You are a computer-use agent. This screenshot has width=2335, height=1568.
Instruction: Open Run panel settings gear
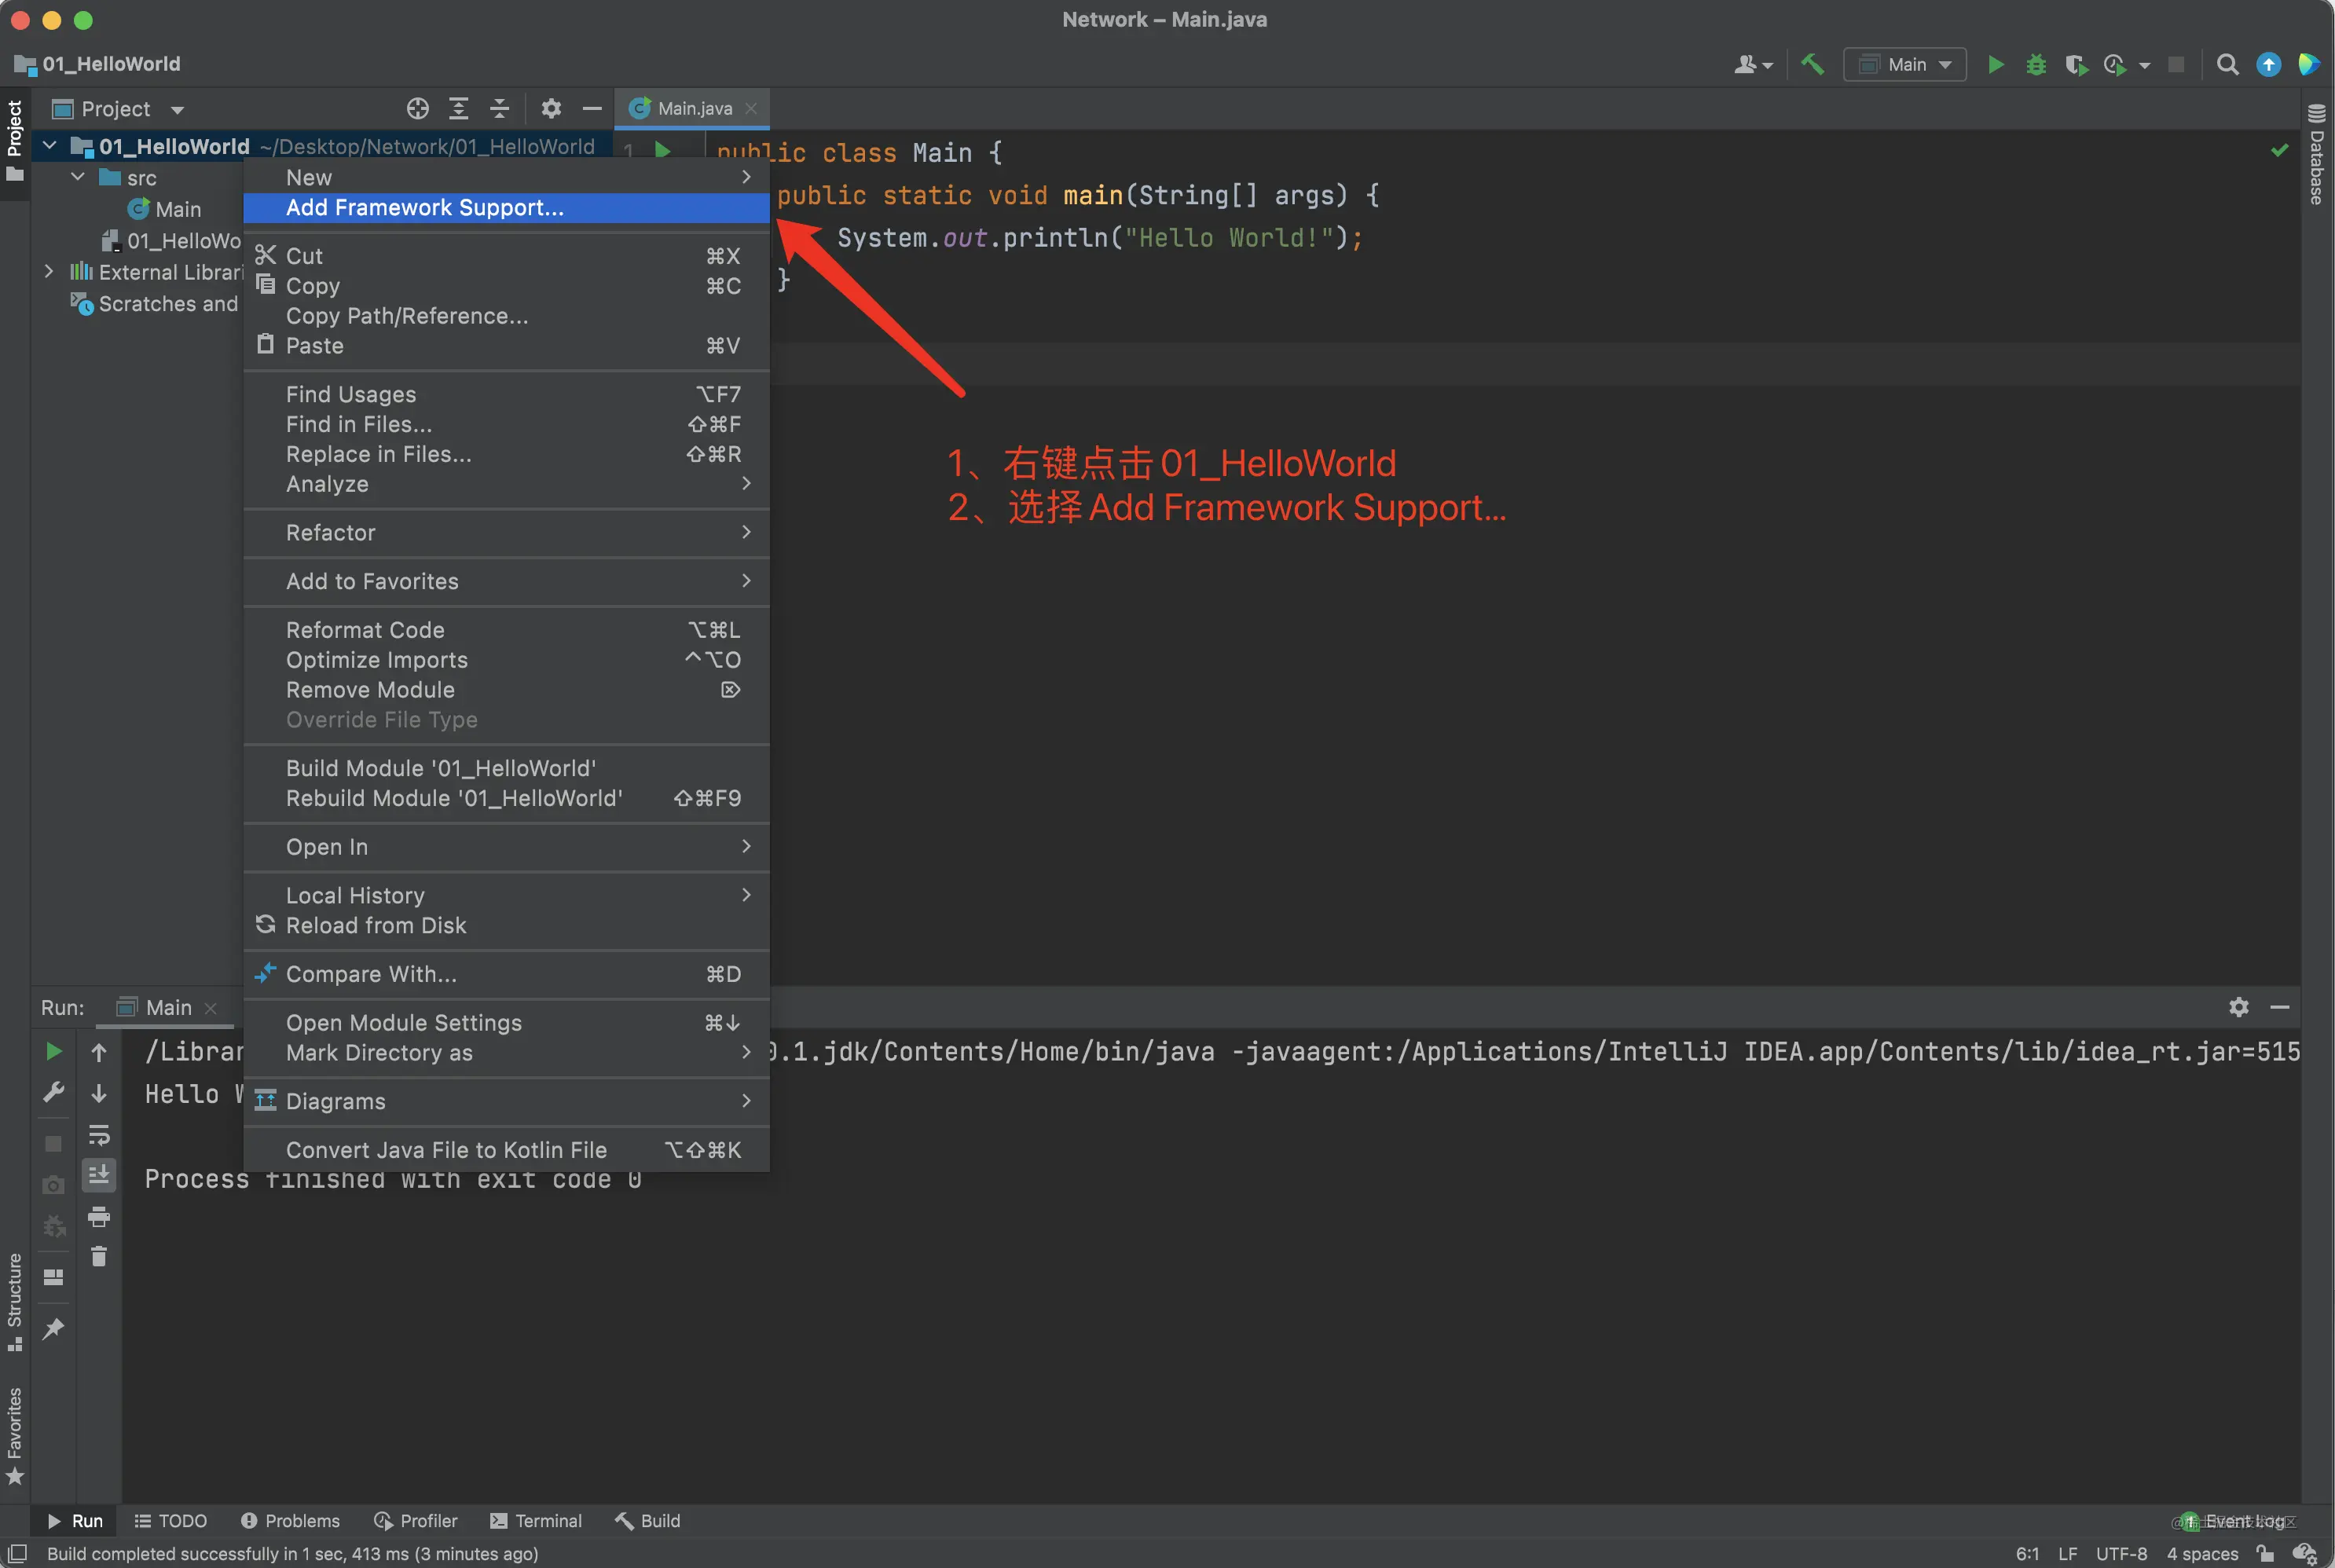[x=2239, y=1007]
